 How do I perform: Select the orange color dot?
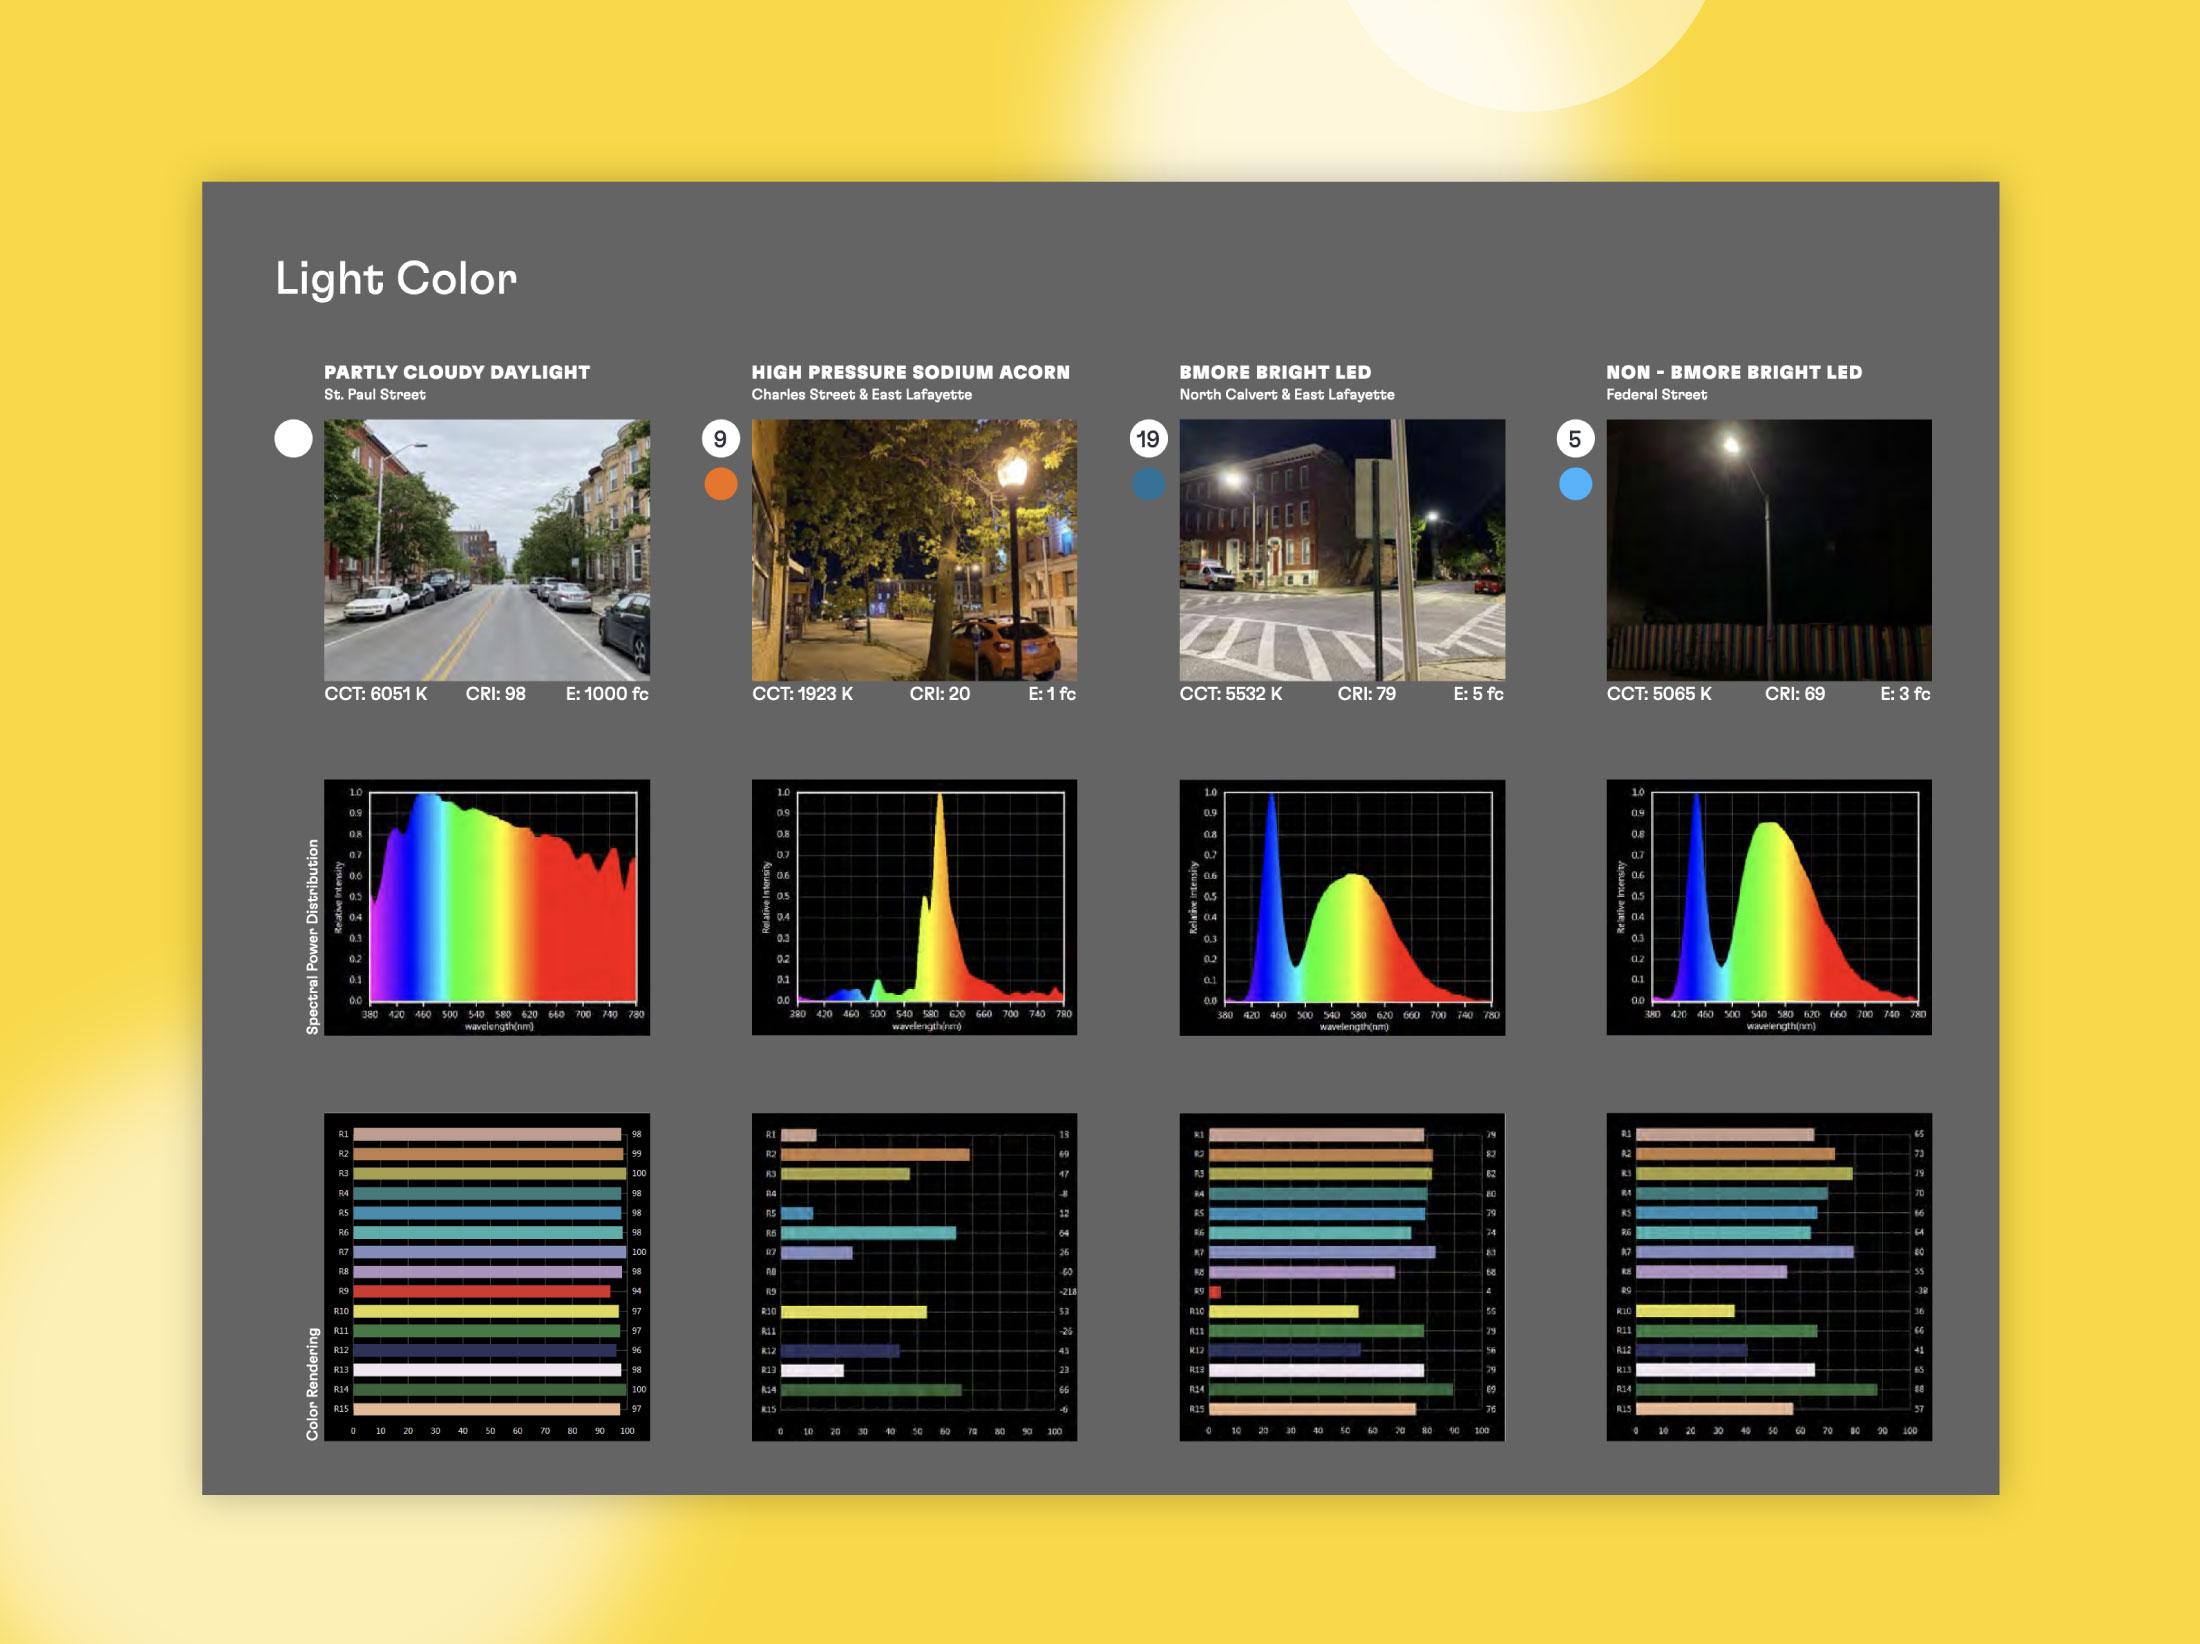pos(720,484)
